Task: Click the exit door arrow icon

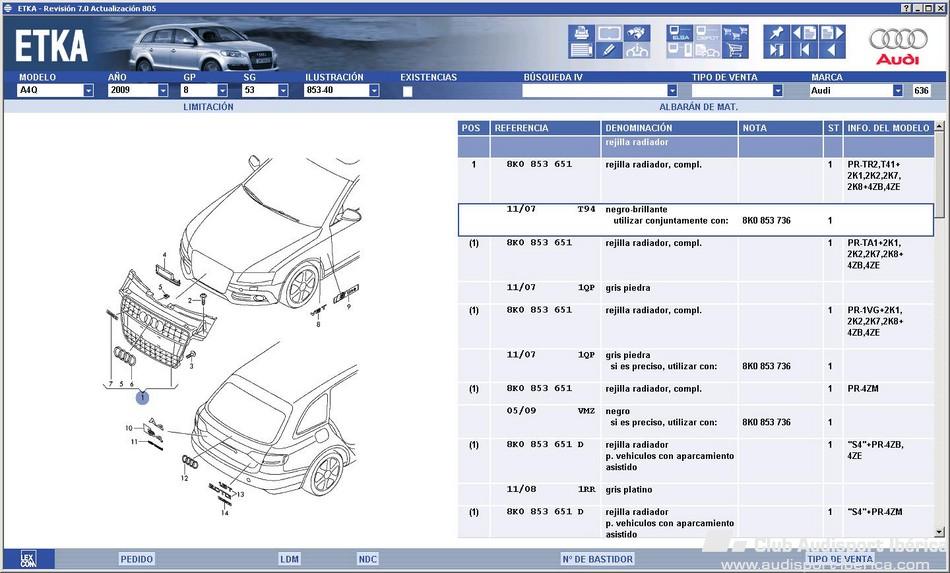Action: [776, 50]
